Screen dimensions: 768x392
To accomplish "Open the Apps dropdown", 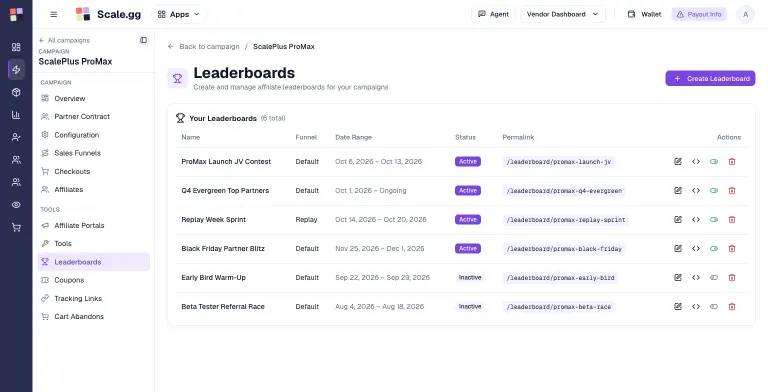I will click(x=179, y=14).
